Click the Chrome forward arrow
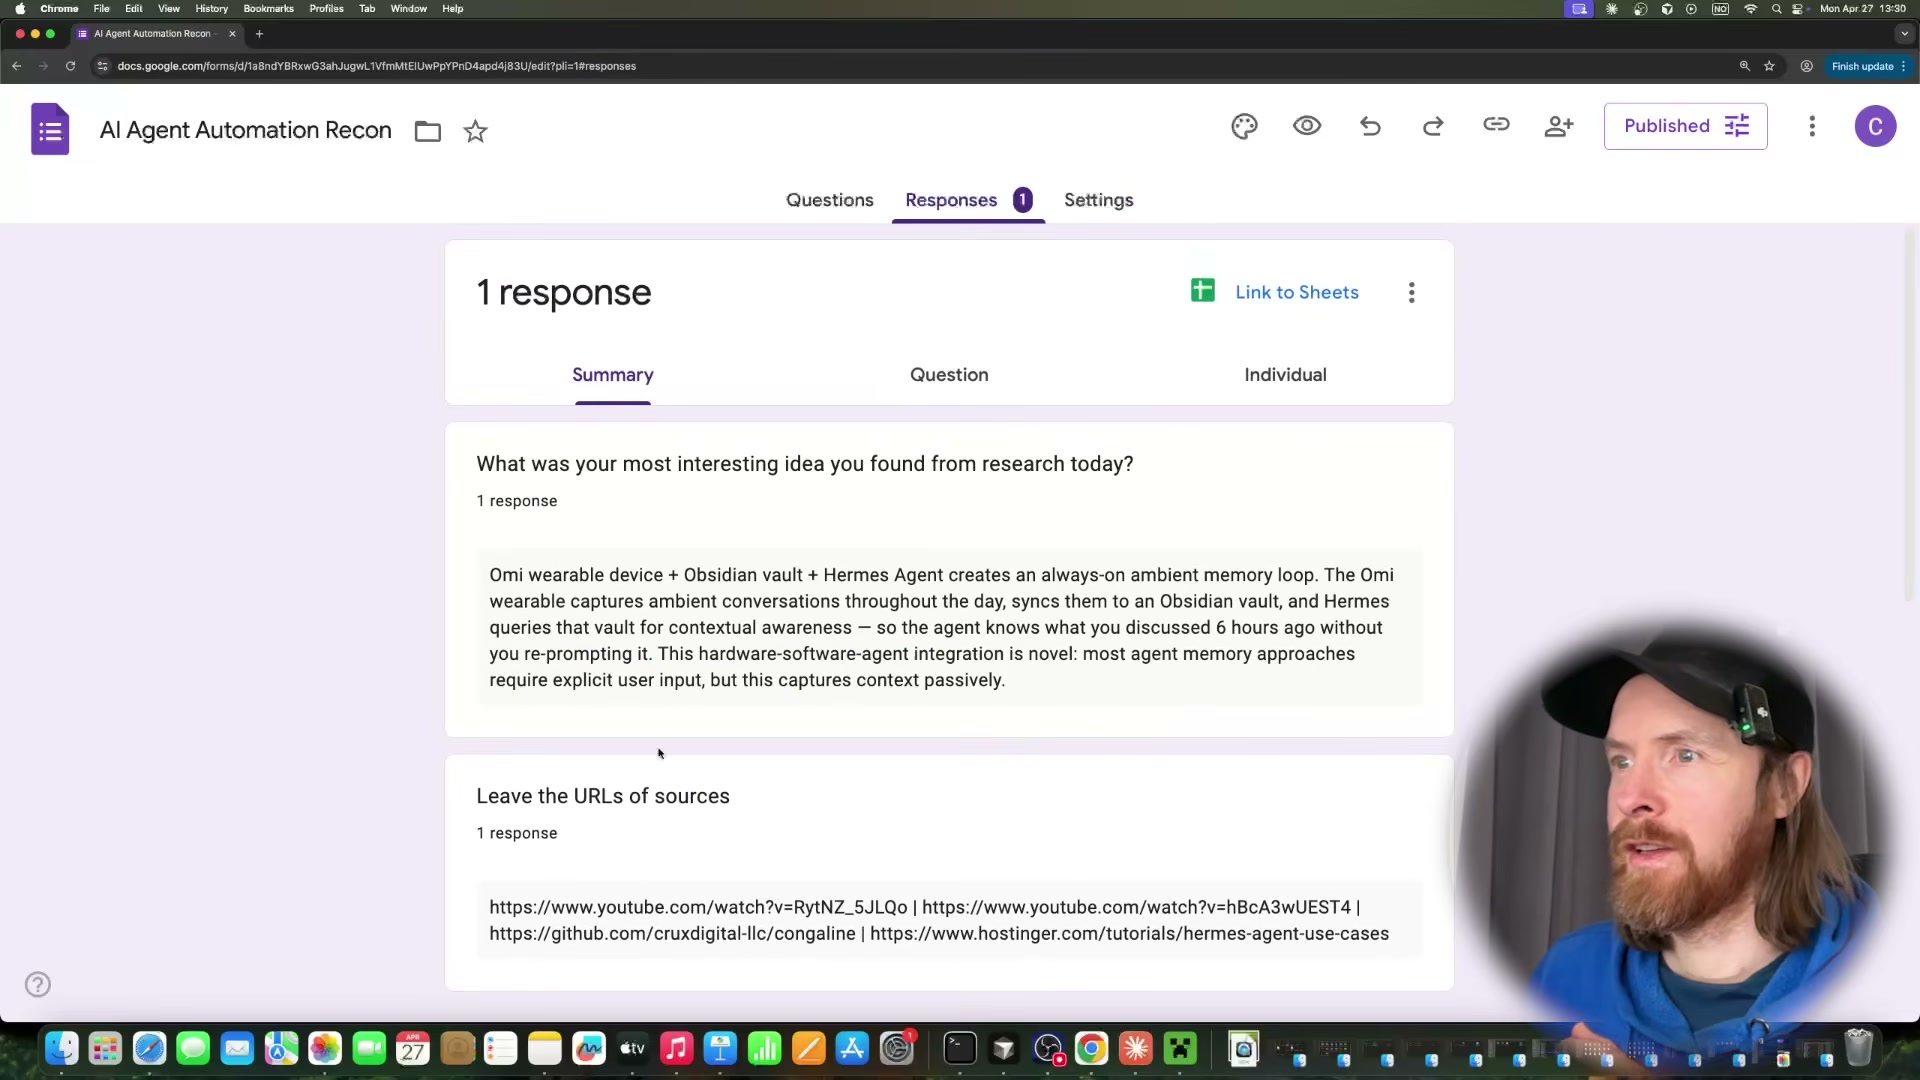Viewport: 1920px width, 1080px height. 43,66
